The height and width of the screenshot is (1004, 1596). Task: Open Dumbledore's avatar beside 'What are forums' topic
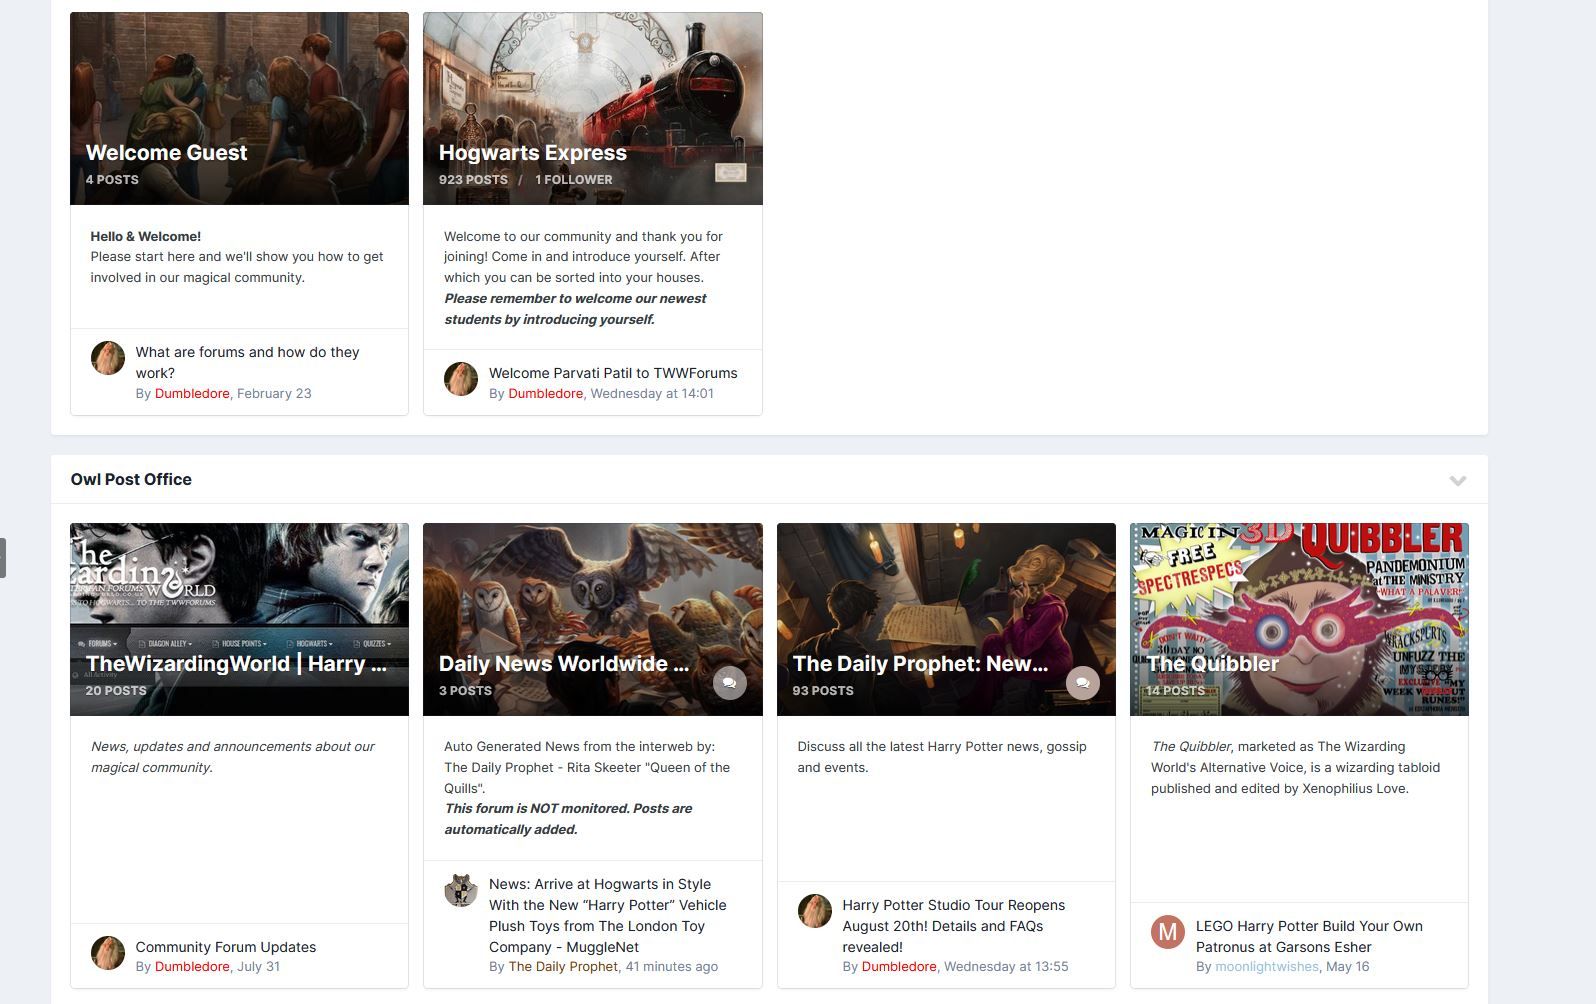[108, 358]
